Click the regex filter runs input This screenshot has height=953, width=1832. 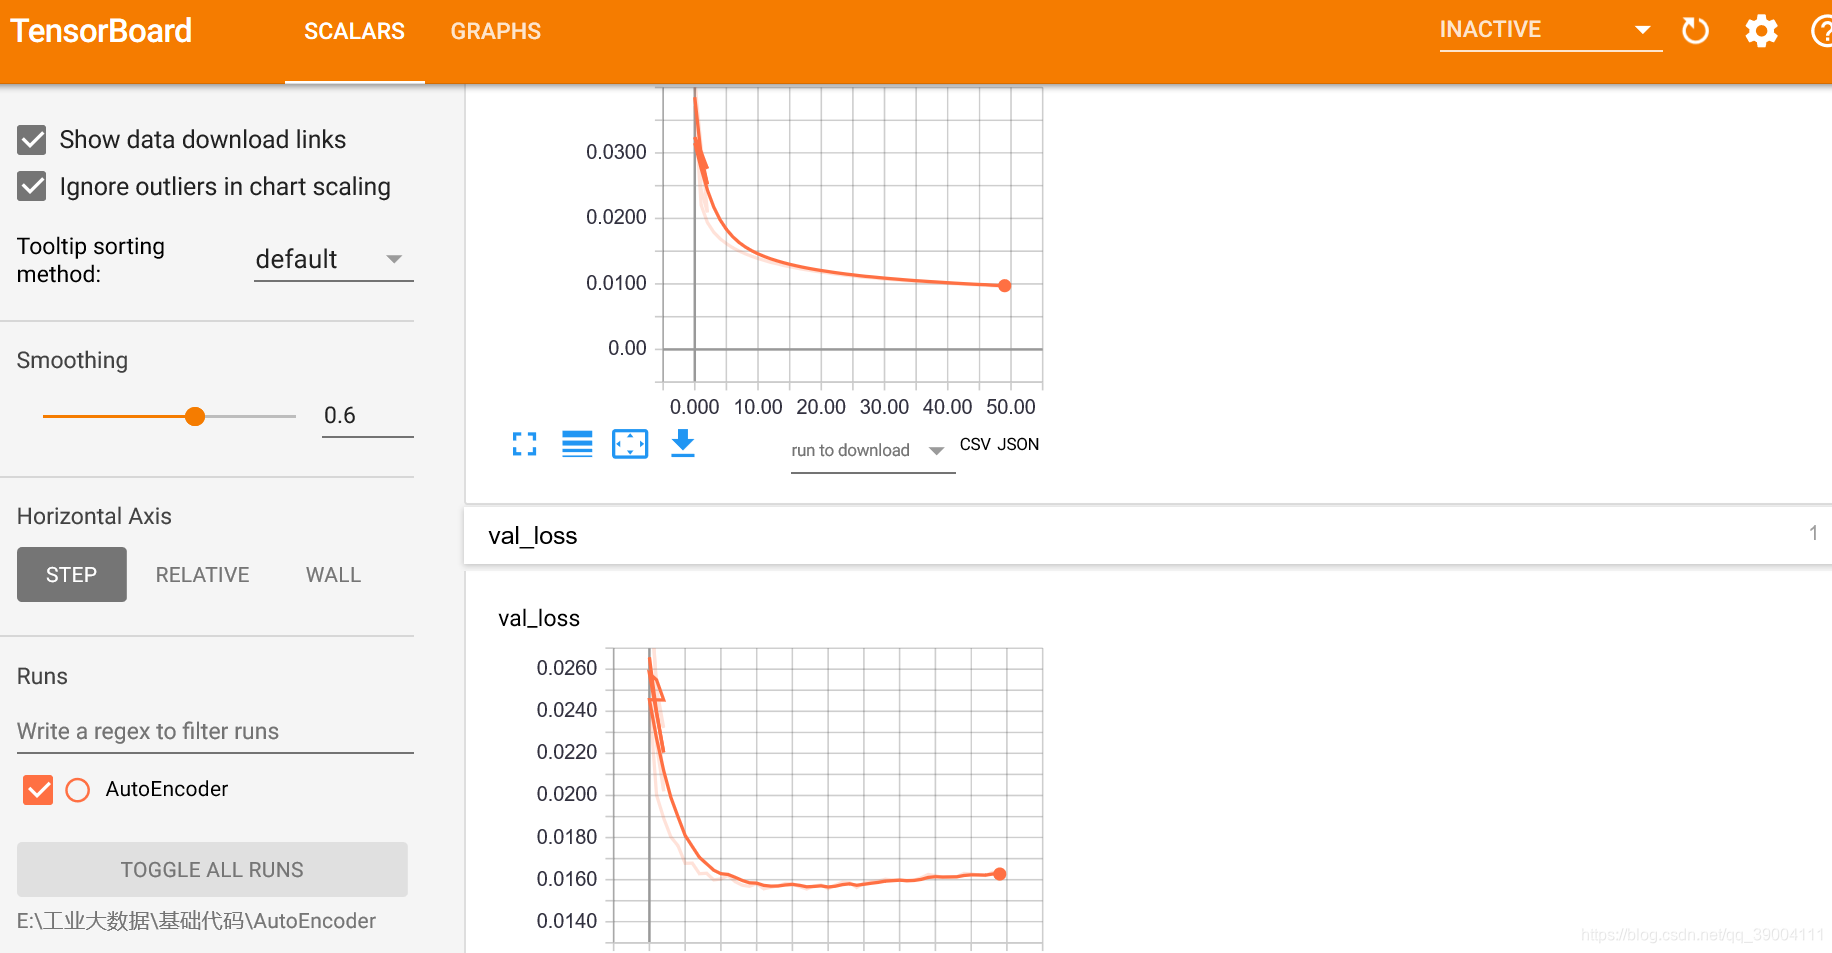(215, 732)
